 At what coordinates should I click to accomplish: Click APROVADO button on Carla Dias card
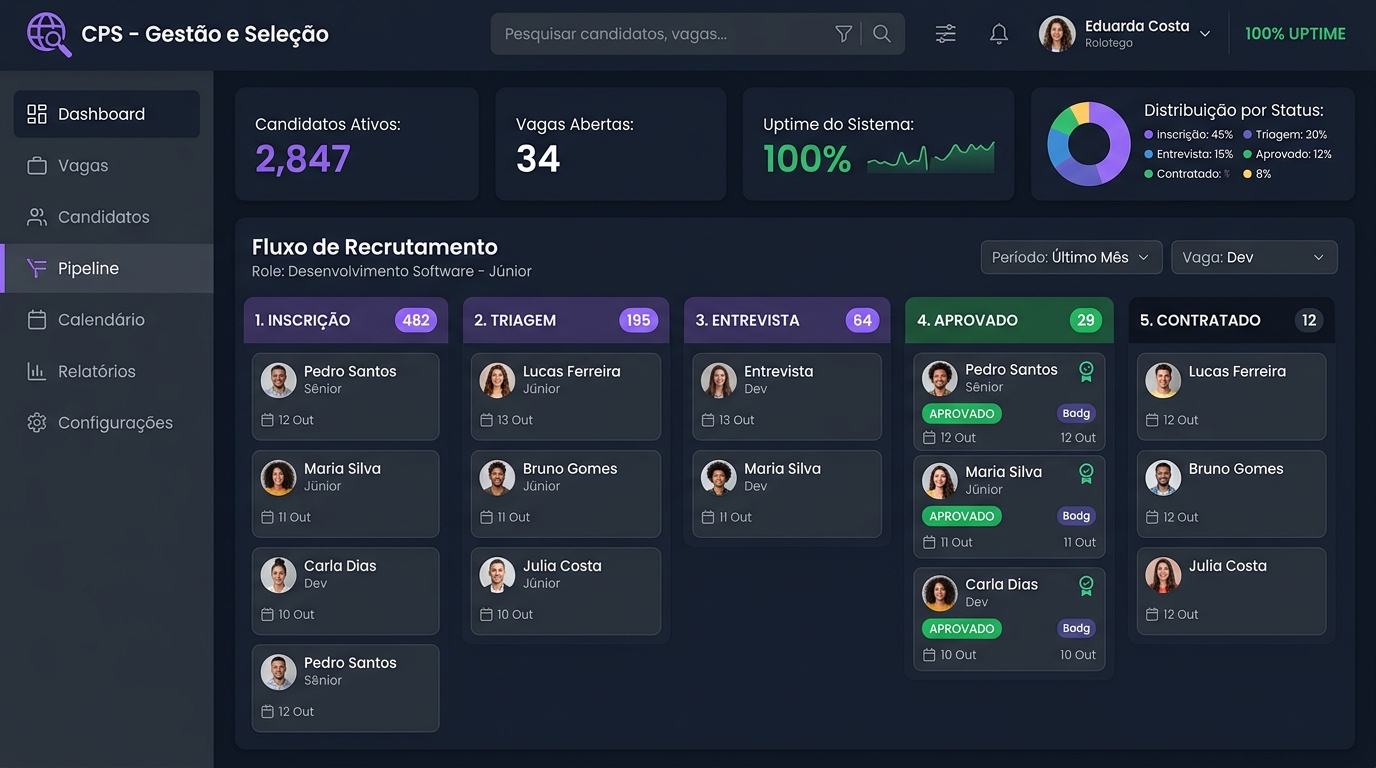coord(961,628)
